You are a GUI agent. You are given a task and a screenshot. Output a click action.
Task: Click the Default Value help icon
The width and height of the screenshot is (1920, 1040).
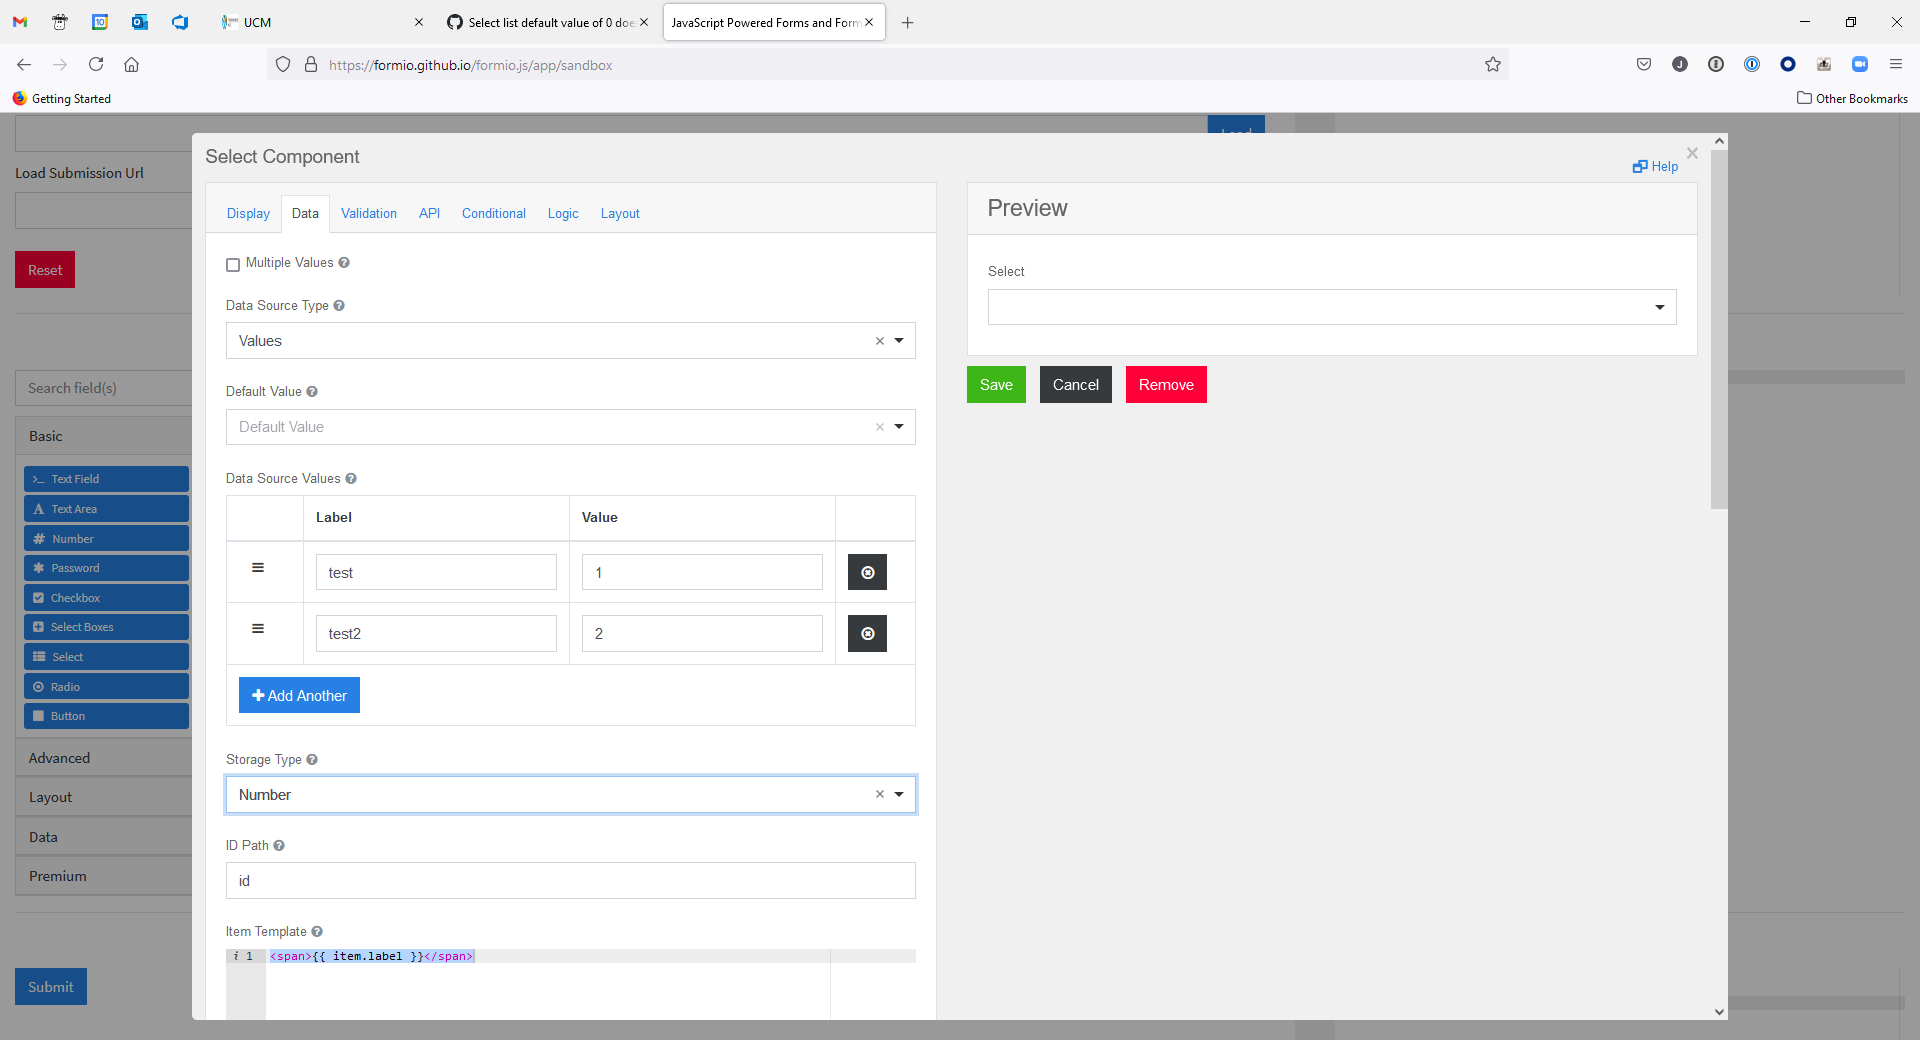click(x=312, y=392)
